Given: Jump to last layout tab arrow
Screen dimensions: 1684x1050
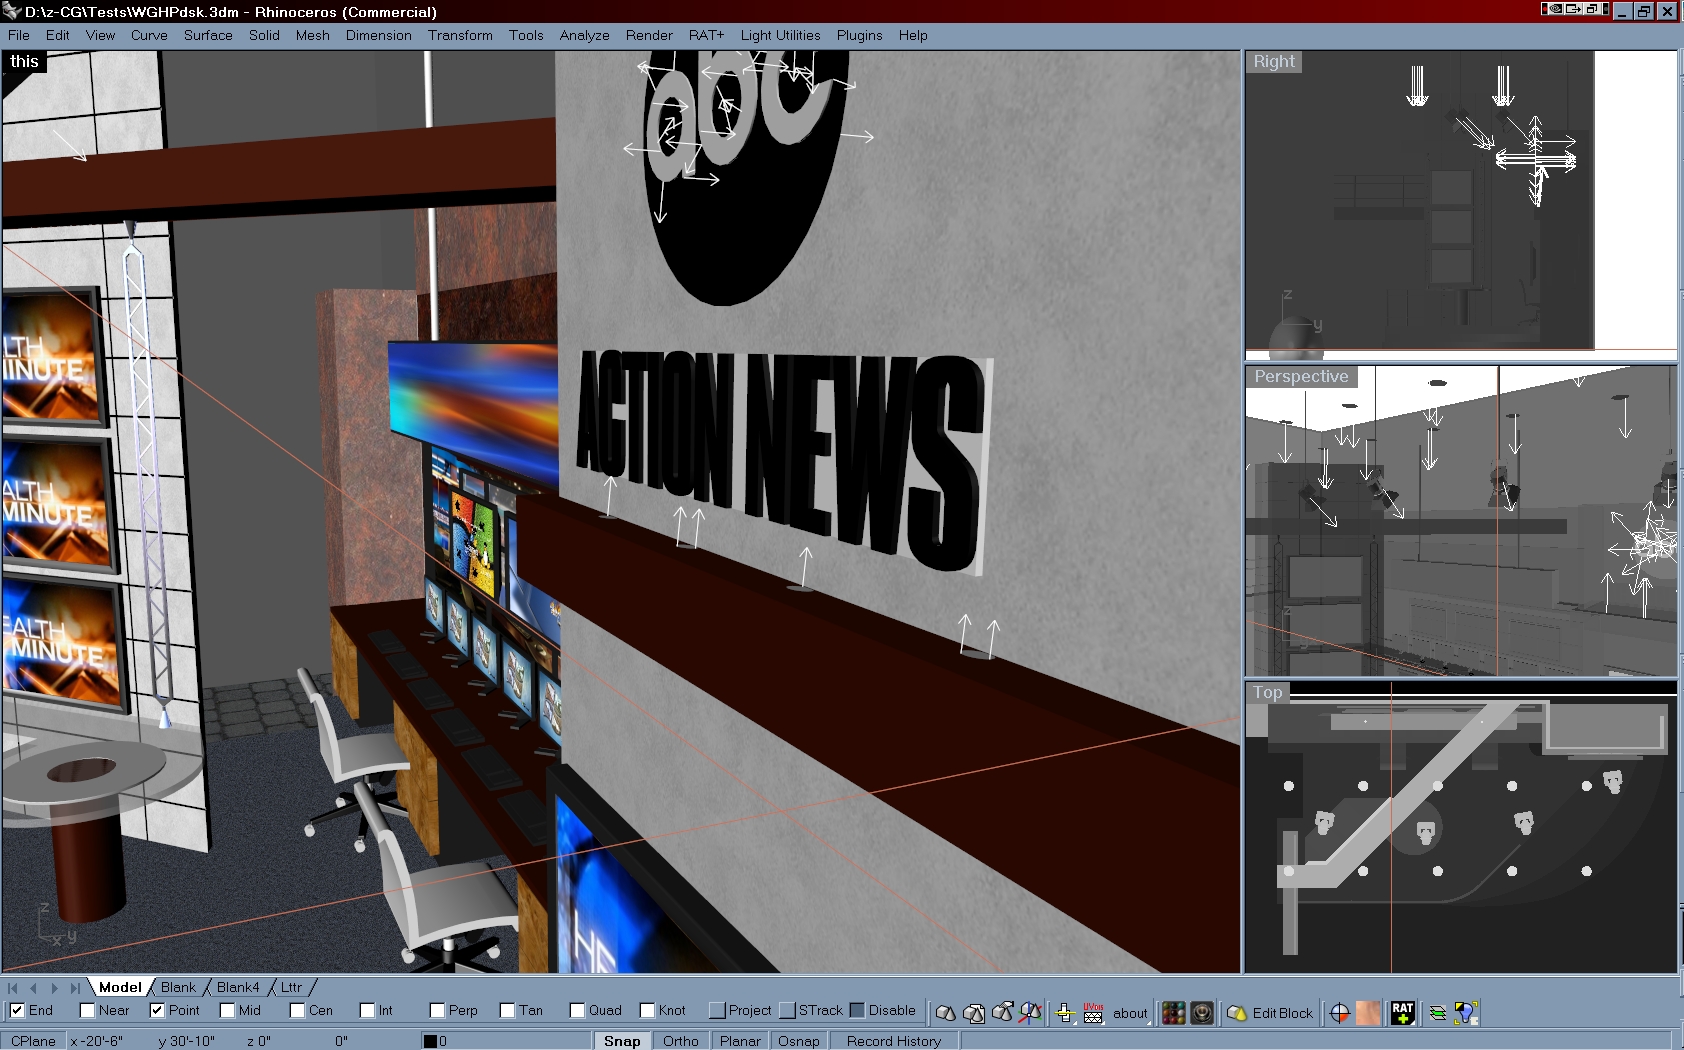Looking at the screenshot, I should click(x=75, y=988).
